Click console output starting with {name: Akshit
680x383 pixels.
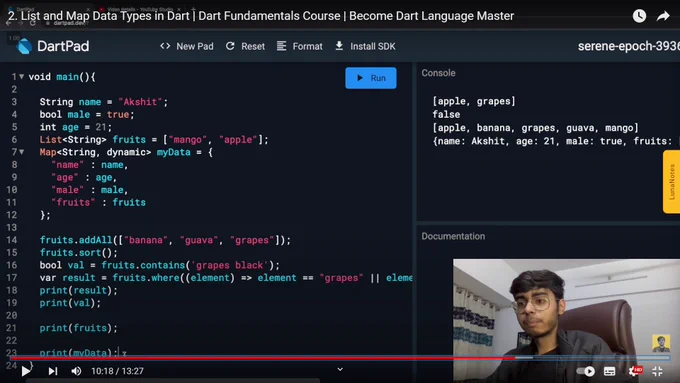coord(556,141)
